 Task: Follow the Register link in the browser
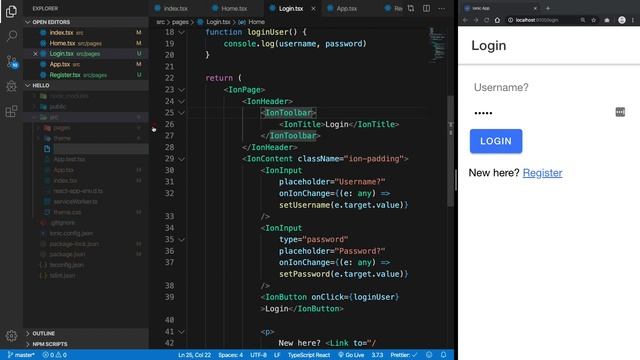click(542, 173)
